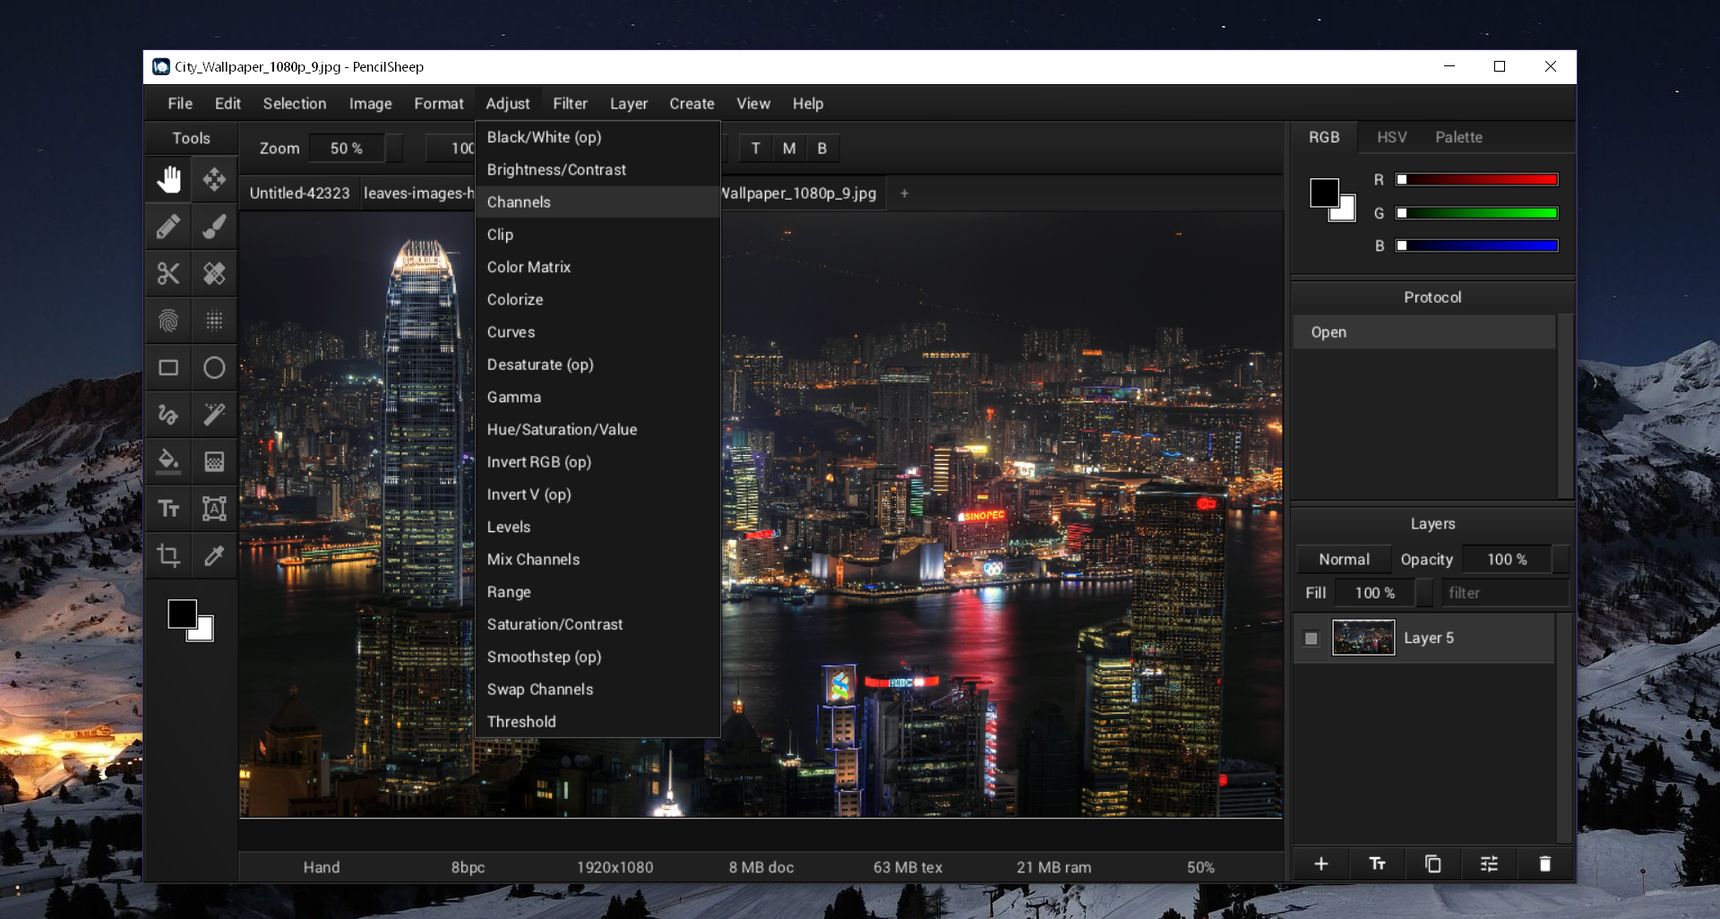Viewport: 1720px width, 919px height.
Task: Select the Open entry in Protocol
Action: (x=1424, y=332)
